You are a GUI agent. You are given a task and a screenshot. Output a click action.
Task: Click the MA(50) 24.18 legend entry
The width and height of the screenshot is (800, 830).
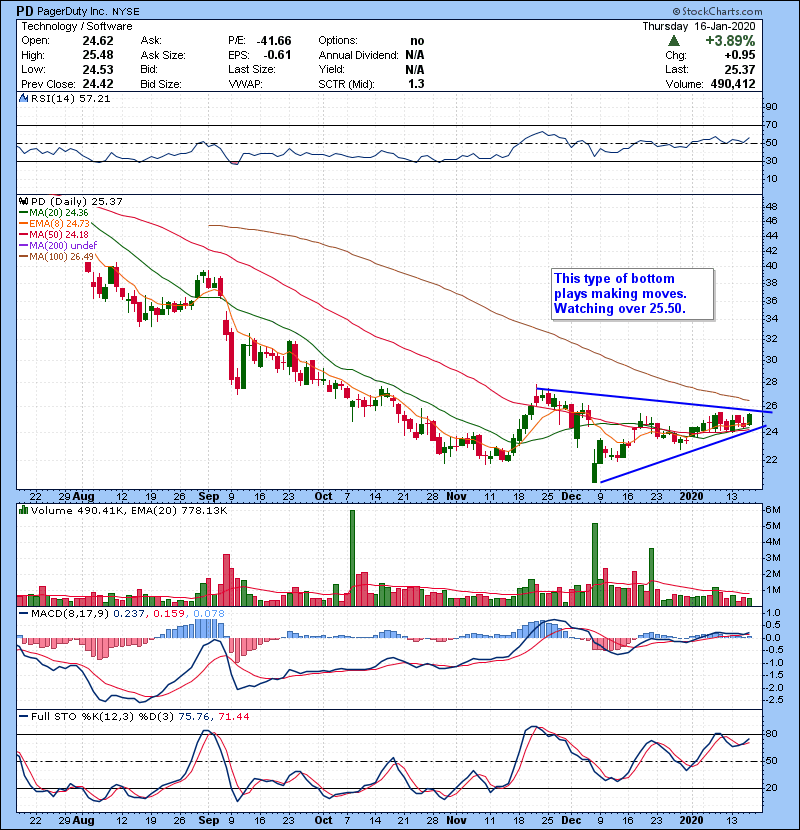(x=53, y=234)
